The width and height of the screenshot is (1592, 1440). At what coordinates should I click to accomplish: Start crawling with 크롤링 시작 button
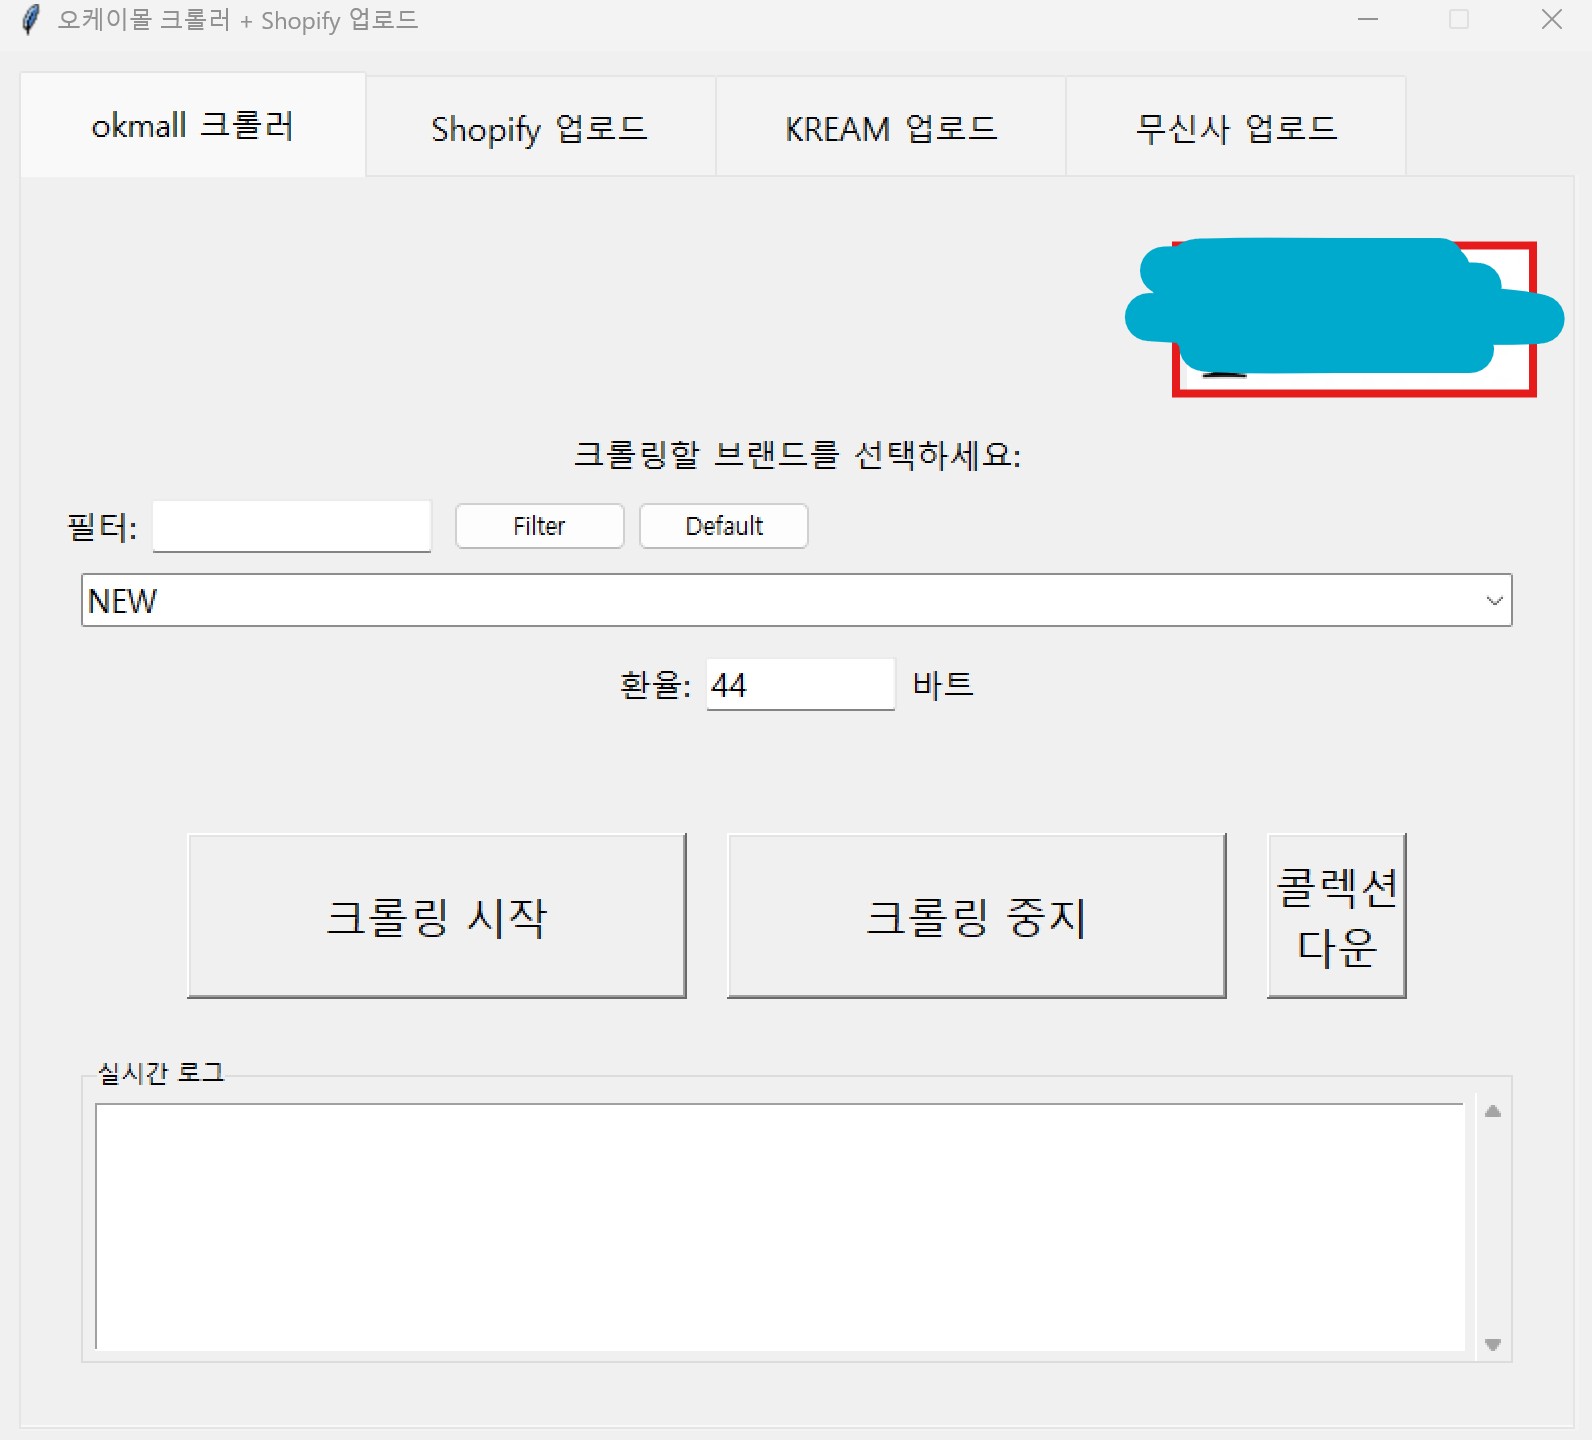437,916
